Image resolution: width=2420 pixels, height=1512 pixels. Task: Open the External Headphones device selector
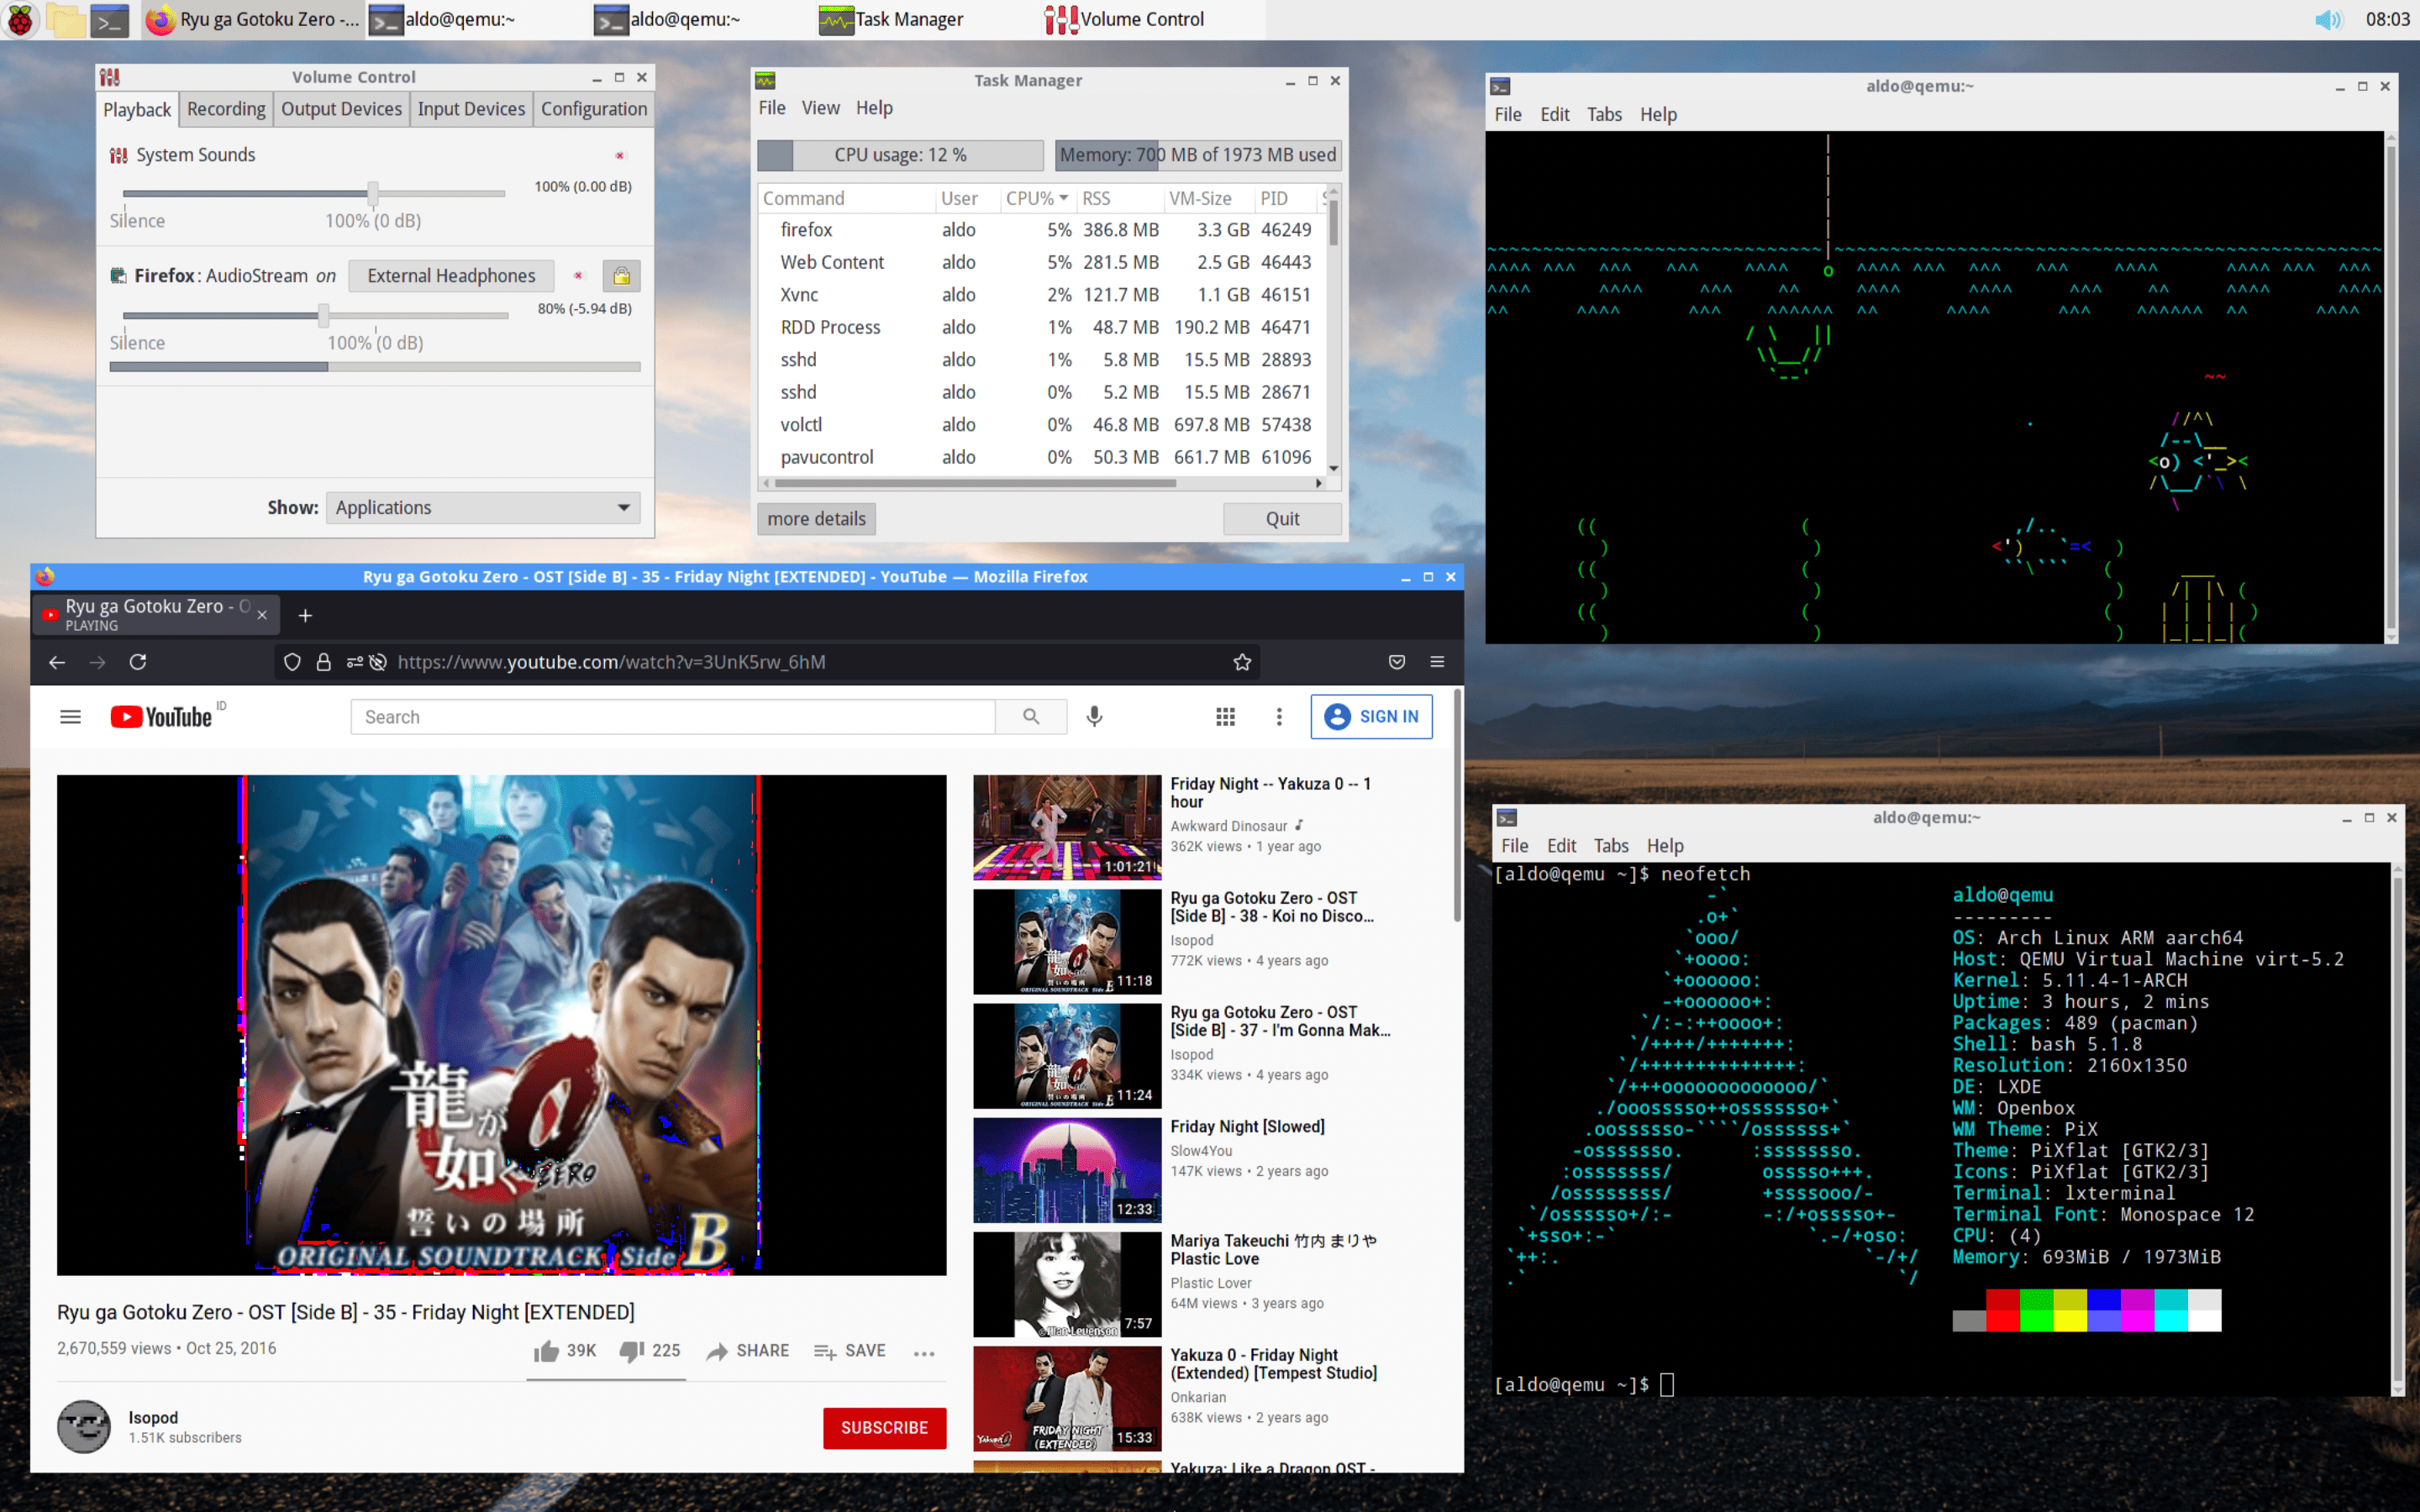[451, 276]
